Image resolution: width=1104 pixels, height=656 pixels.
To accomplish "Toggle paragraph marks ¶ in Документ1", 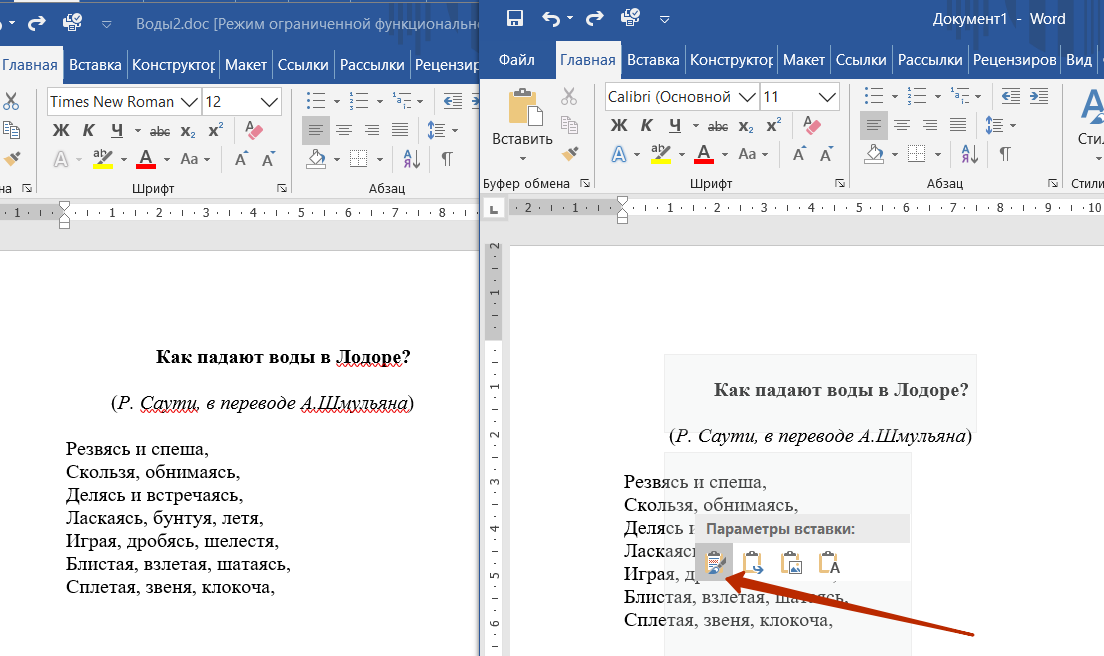I will tap(1005, 153).
